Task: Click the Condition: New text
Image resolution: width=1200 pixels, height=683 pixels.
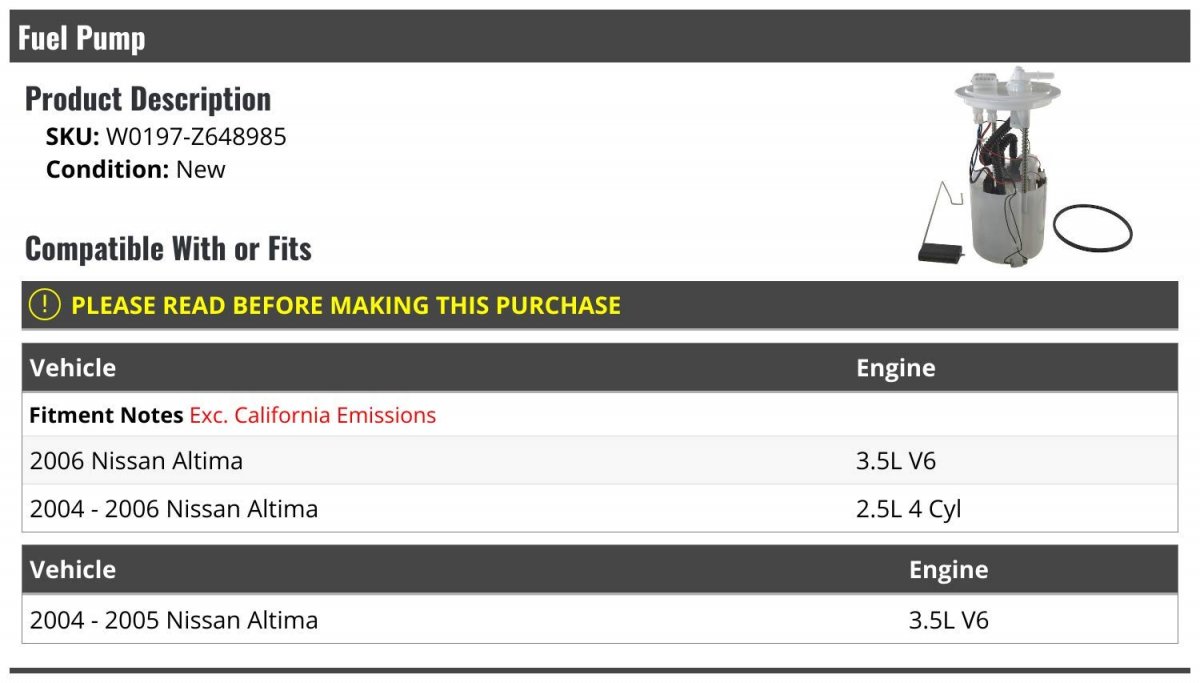Action: click(136, 169)
